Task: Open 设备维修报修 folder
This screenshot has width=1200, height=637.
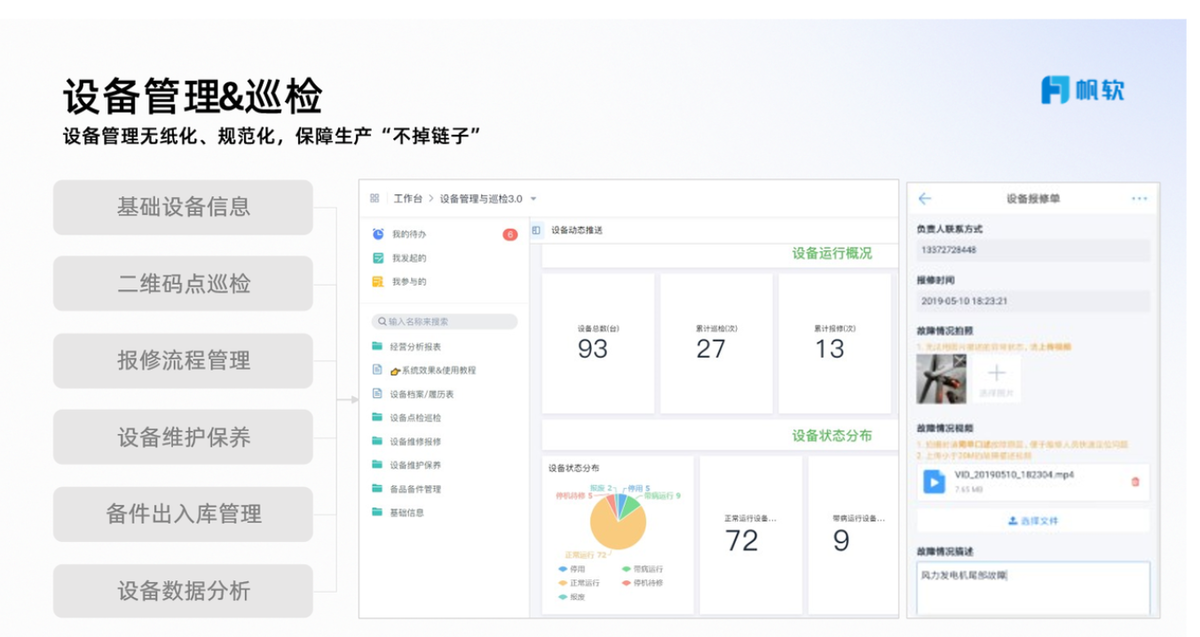Action: tap(415, 442)
